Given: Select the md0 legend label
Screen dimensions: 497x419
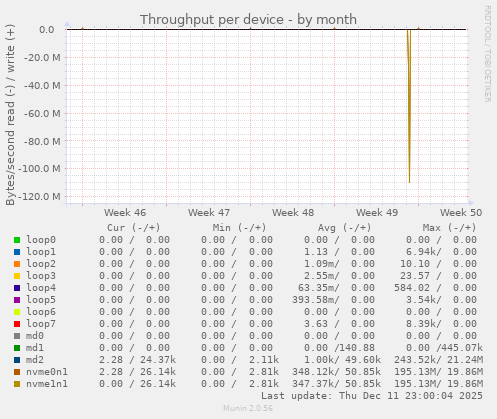Looking at the screenshot, I should 35,336.
